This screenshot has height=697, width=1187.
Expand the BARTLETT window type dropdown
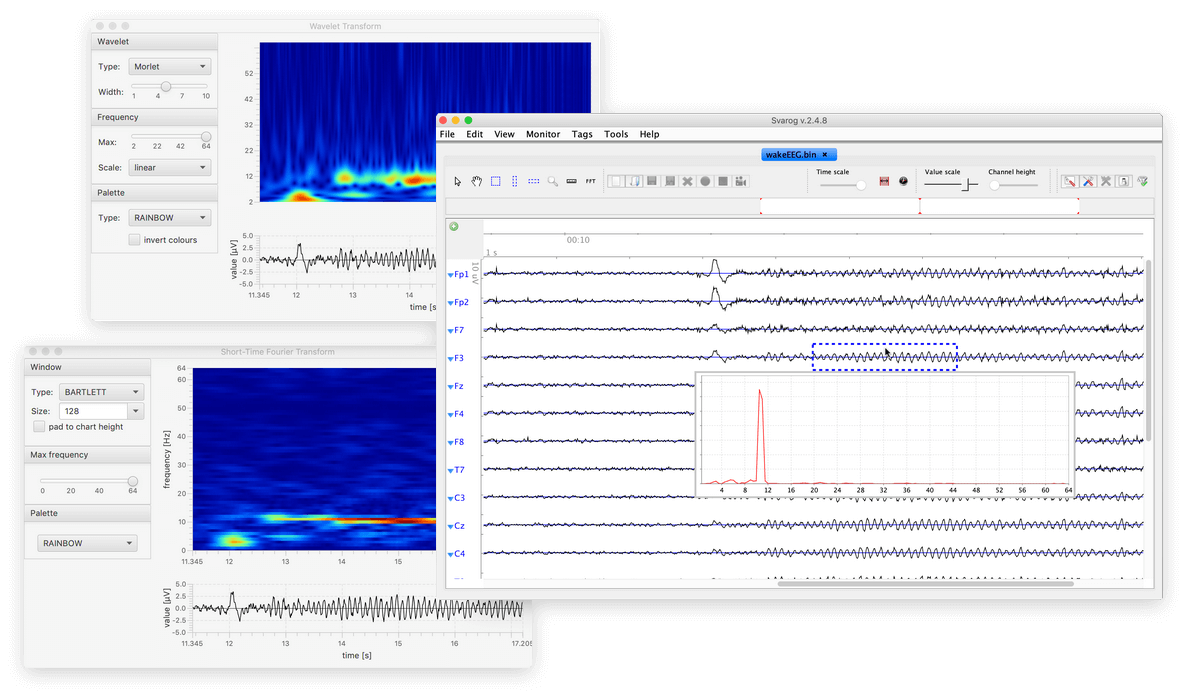coord(101,392)
